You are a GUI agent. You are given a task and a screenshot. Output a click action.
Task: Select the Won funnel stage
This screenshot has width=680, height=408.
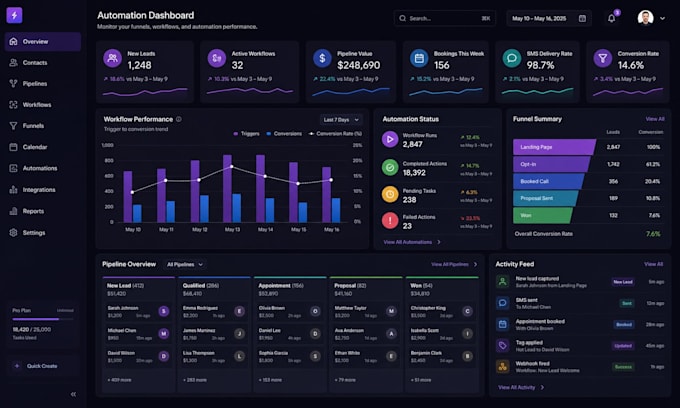(x=542, y=215)
